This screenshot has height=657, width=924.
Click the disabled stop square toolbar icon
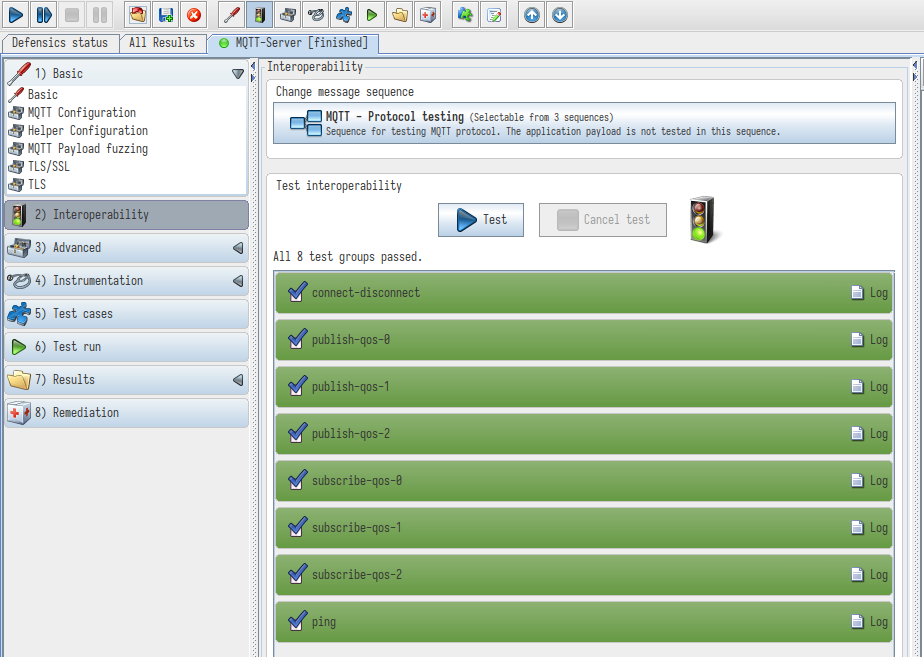pos(72,14)
